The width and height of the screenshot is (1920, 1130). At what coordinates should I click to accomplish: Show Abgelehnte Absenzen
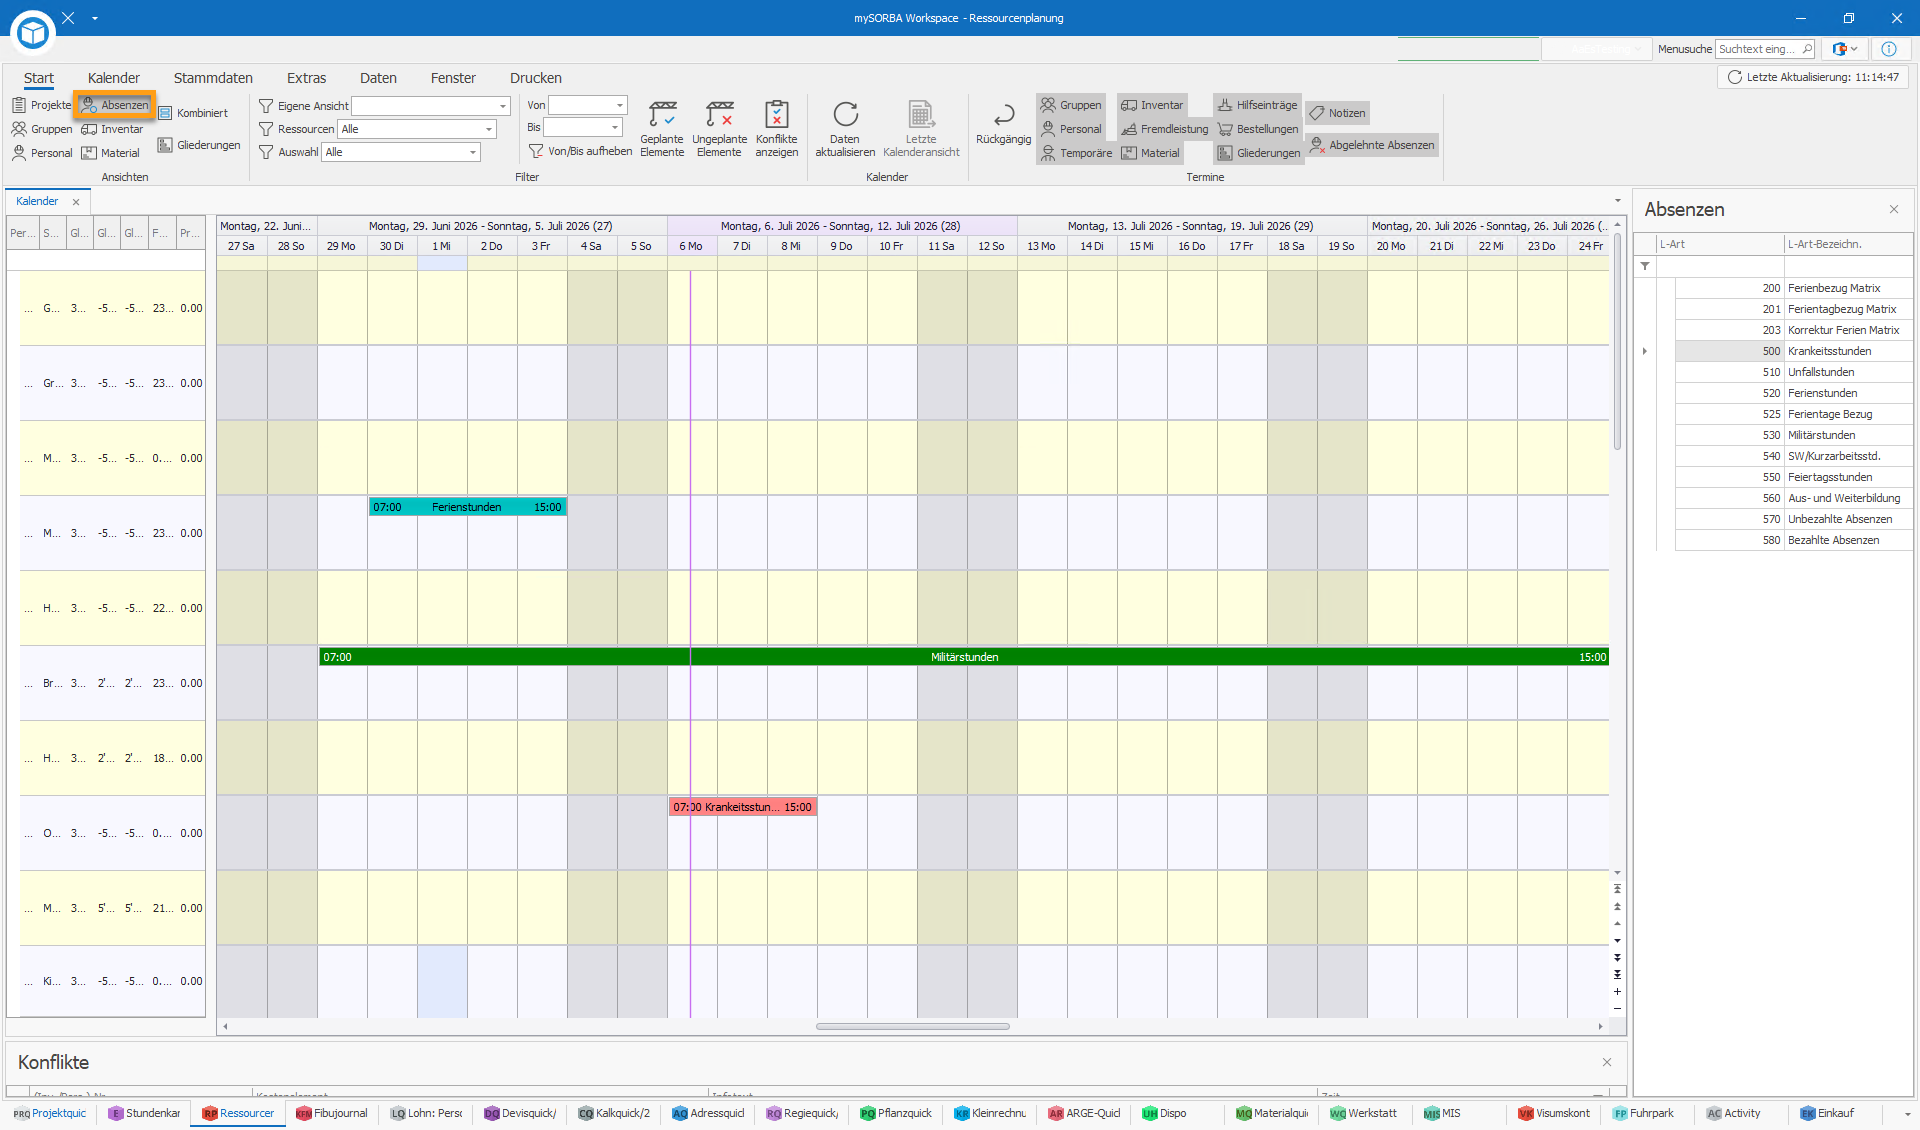1371,145
